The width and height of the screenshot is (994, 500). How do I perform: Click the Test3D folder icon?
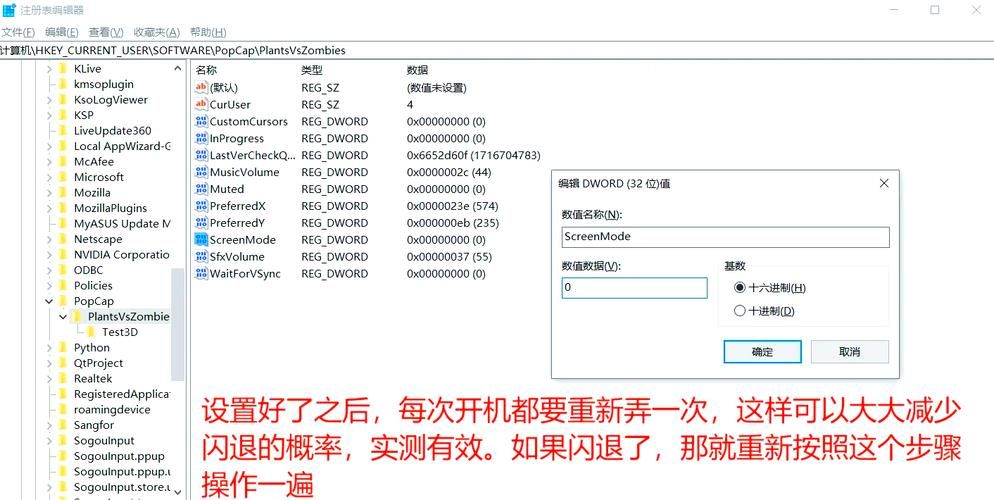[x=91, y=332]
